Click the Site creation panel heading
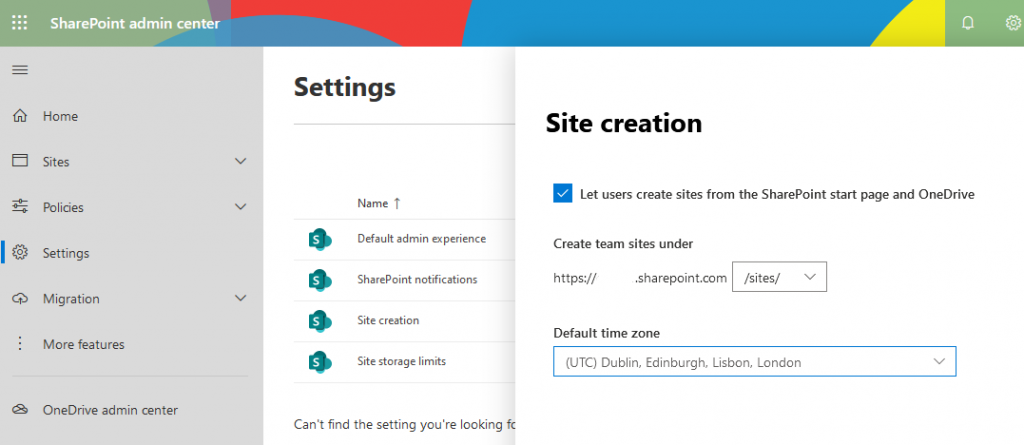This screenshot has height=445, width=1024. coord(624,123)
